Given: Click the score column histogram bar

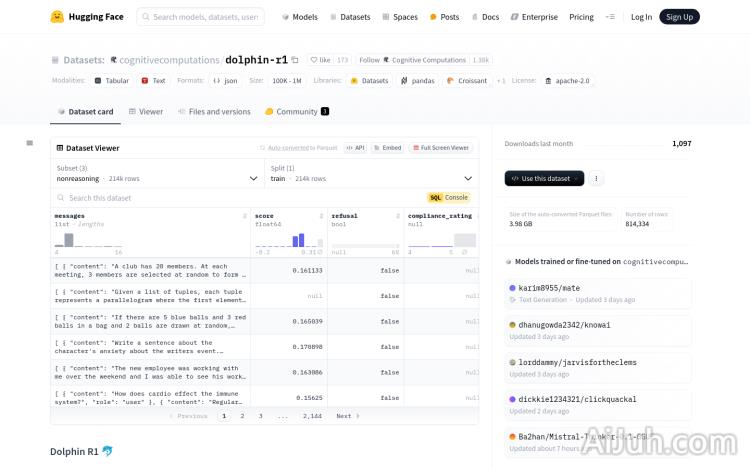Looking at the screenshot, I should (299, 240).
